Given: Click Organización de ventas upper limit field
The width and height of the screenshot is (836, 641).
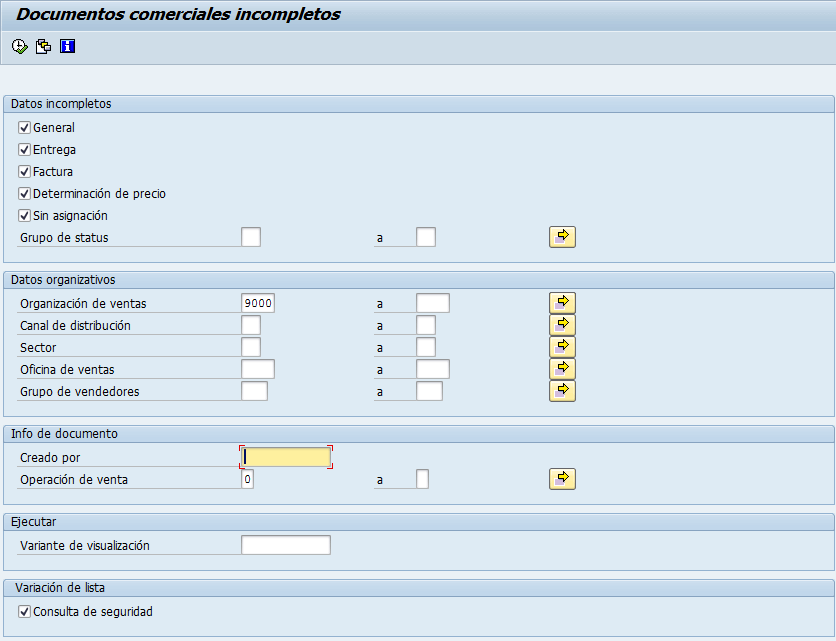Looking at the screenshot, I should [432, 303].
